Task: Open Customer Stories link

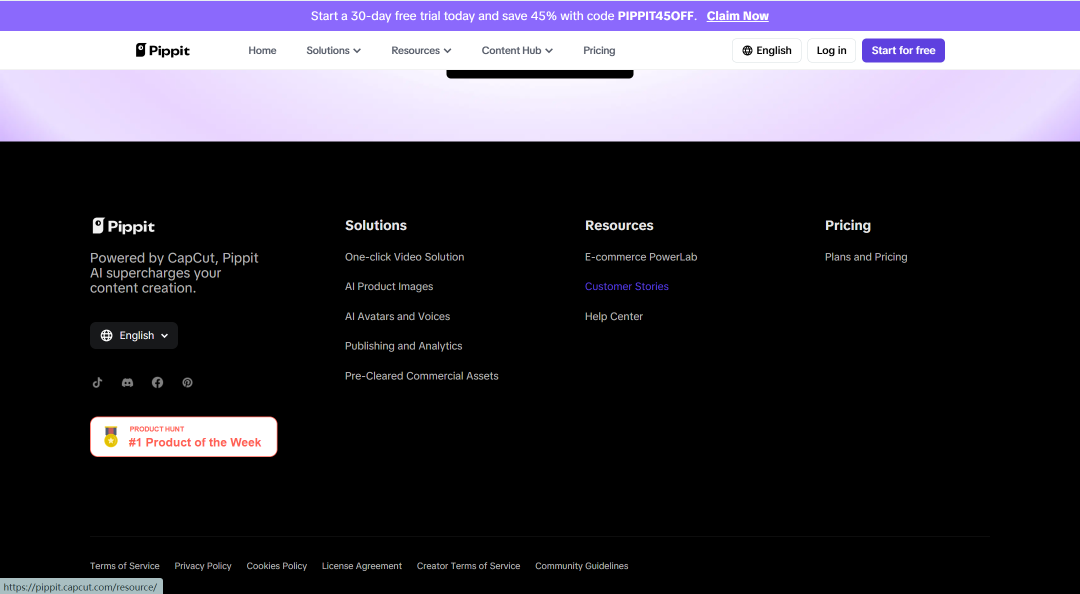Action: point(627,287)
